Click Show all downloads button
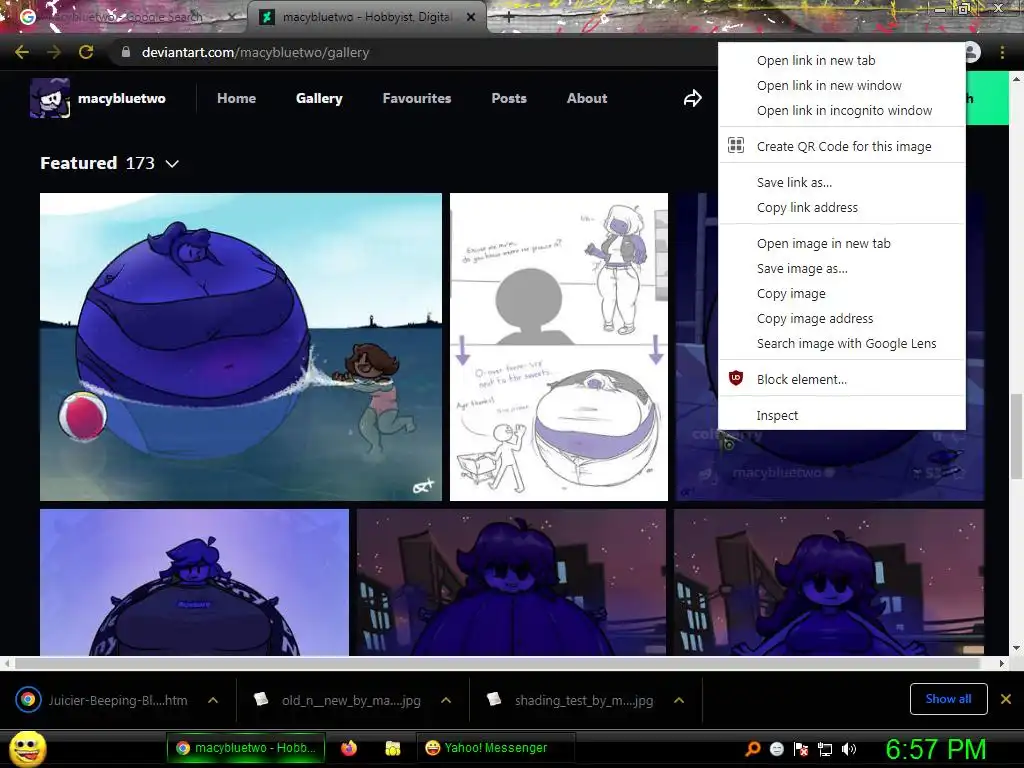 [x=948, y=699]
